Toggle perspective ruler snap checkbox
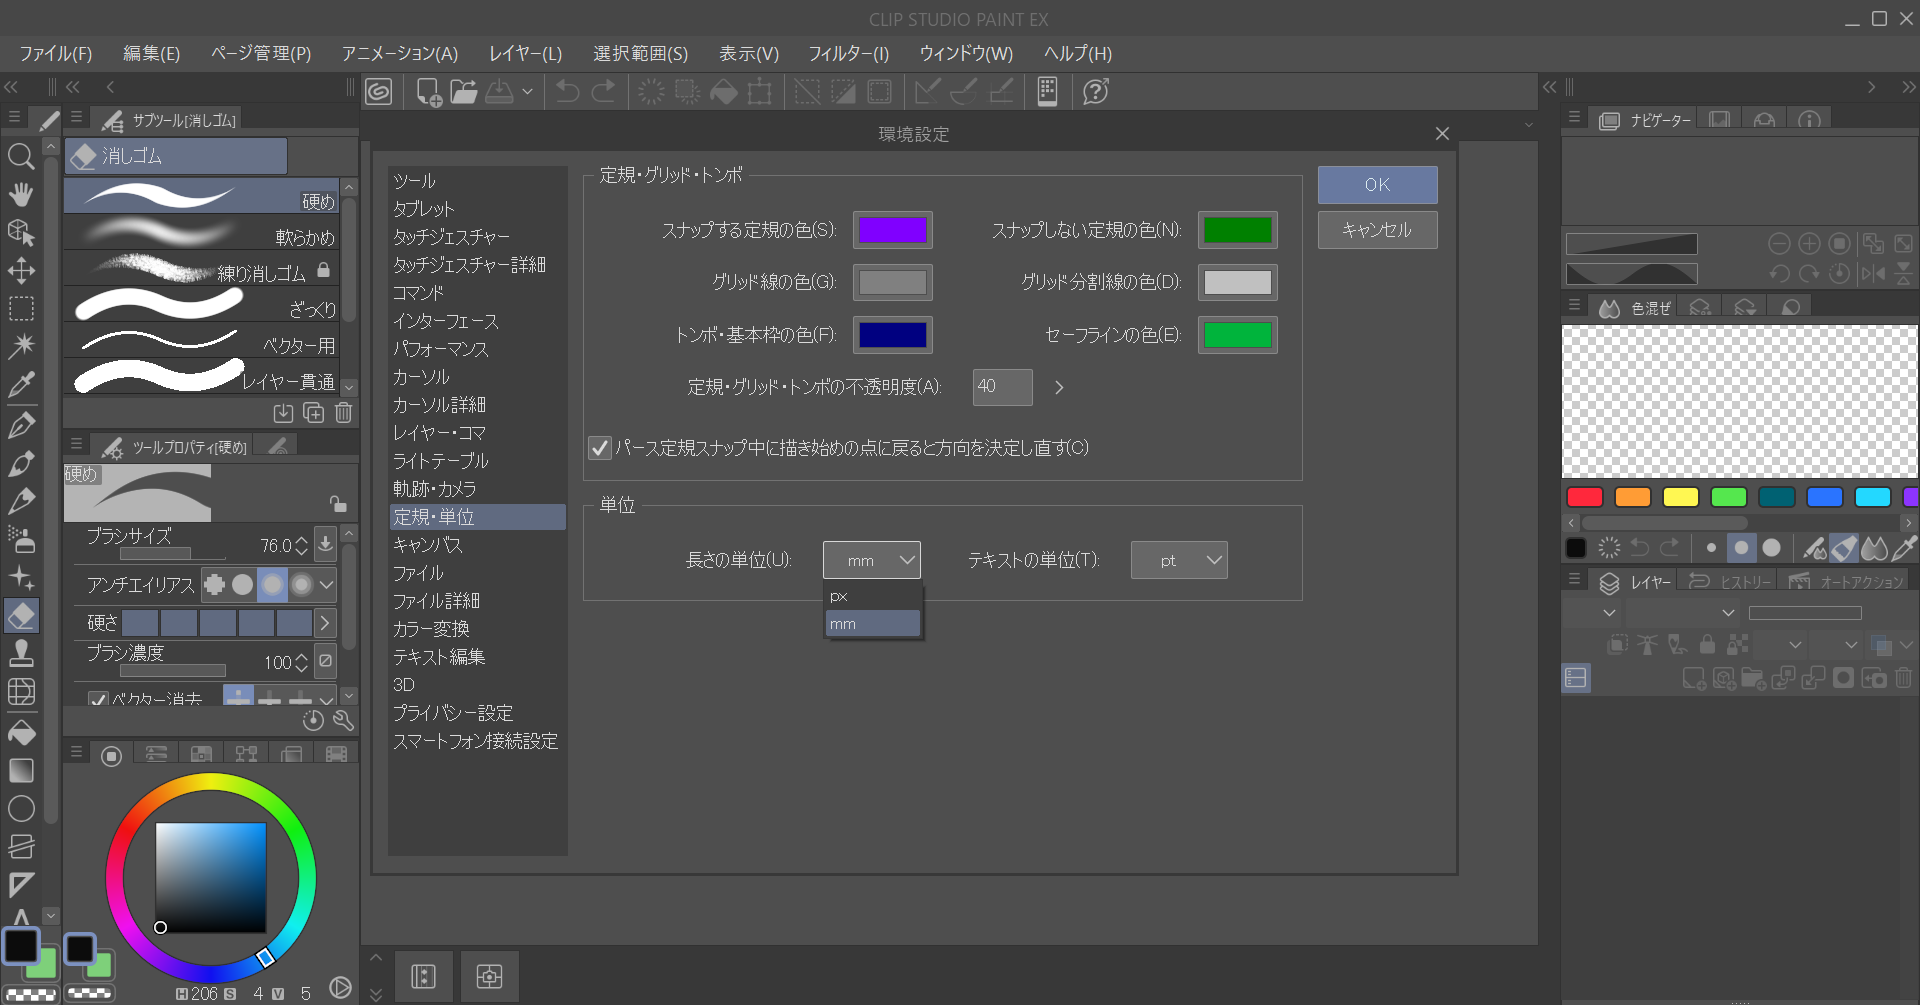Screen dimensions: 1920x1005 coord(600,448)
